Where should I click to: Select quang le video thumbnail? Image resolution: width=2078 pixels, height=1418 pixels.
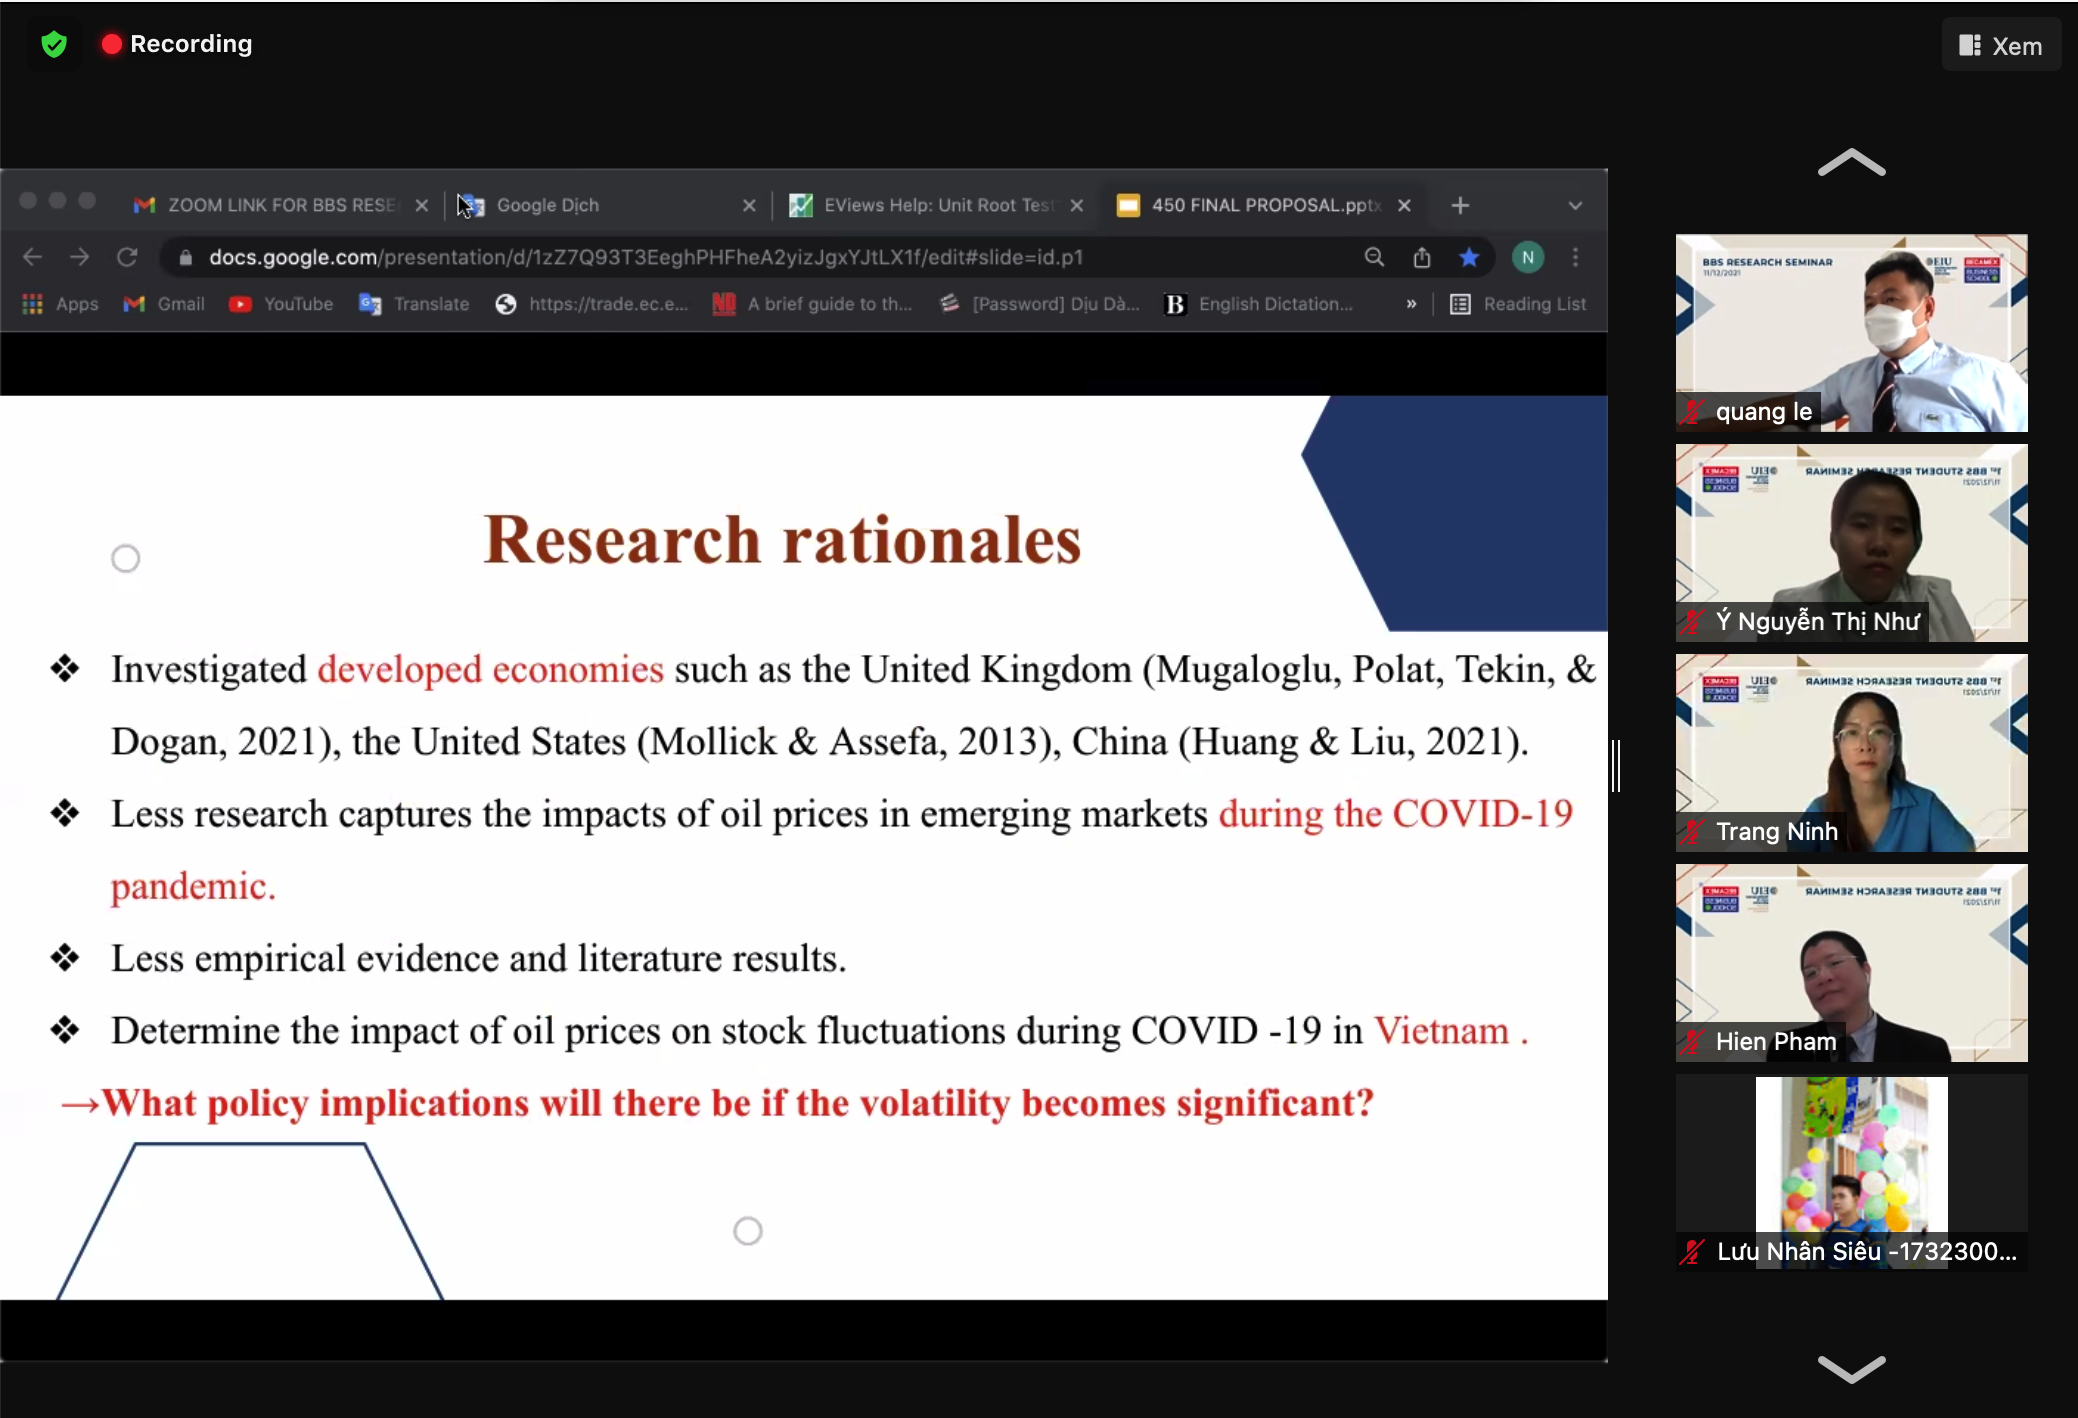point(1851,332)
